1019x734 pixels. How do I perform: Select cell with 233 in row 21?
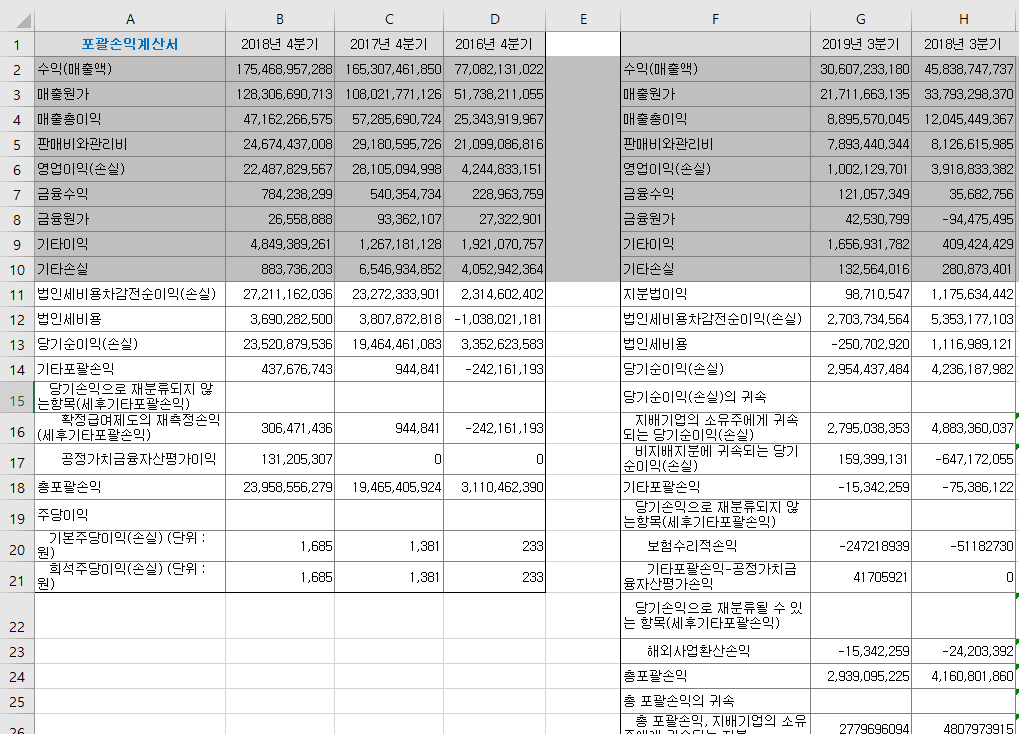[x=495, y=577]
